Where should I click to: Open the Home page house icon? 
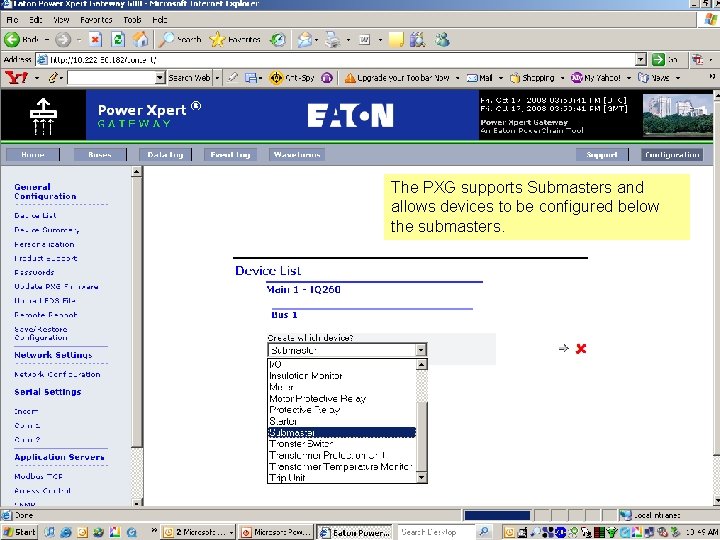pos(141,39)
